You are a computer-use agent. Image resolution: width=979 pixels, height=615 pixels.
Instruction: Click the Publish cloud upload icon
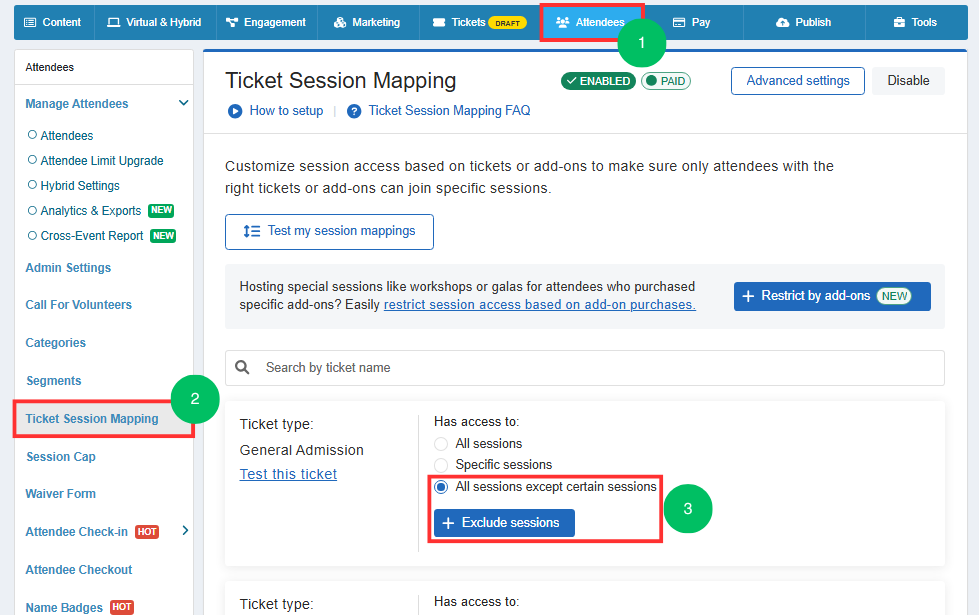tap(782, 22)
